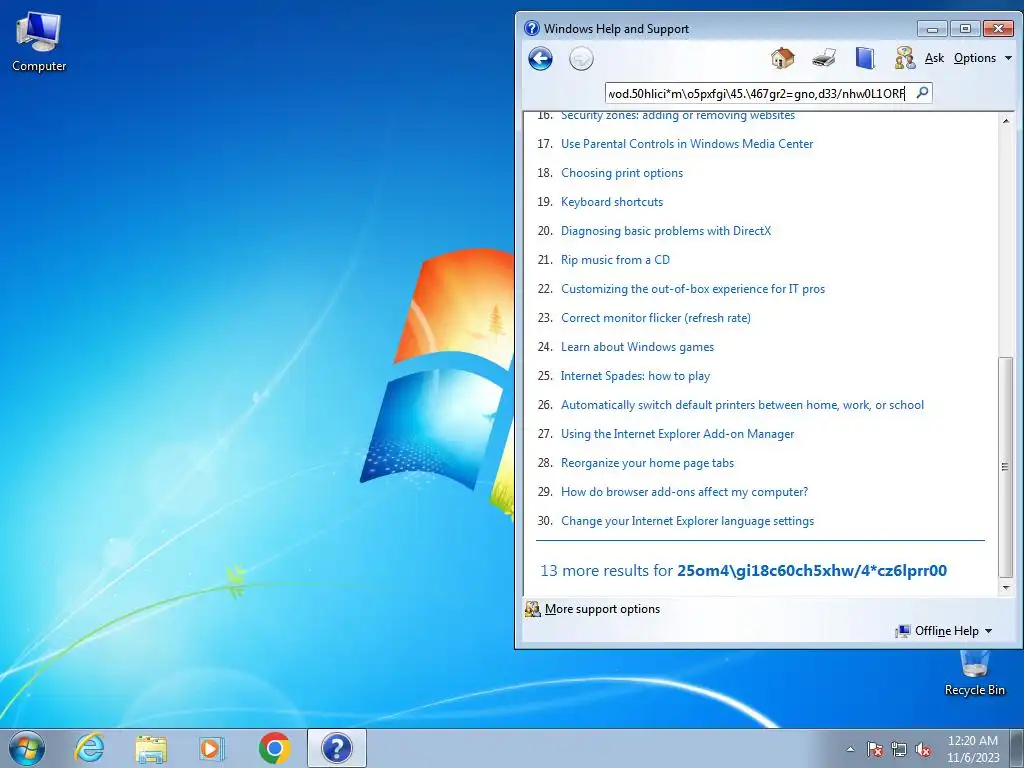The width and height of the screenshot is (1024, 768).
Task: Browse Help contents book icon
Action: (865, 58)
